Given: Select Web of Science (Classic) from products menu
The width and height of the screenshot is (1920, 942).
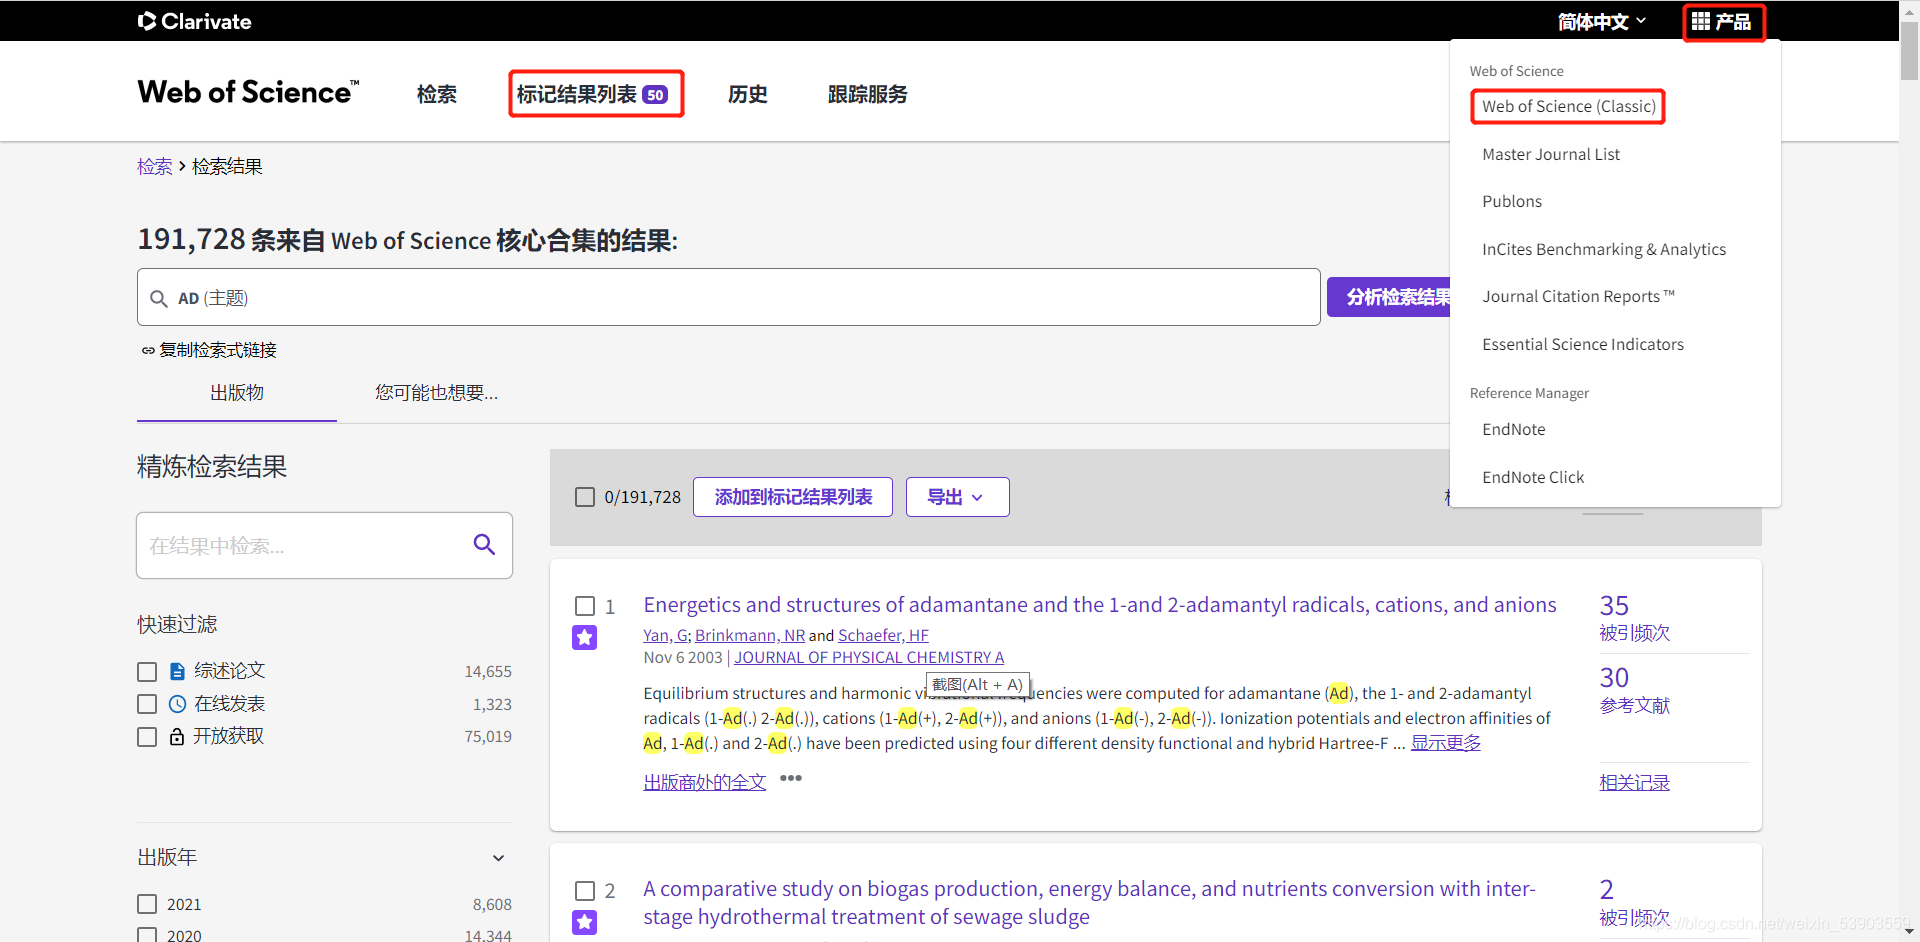Looking at the screenshot, I should coord(1569,106).
